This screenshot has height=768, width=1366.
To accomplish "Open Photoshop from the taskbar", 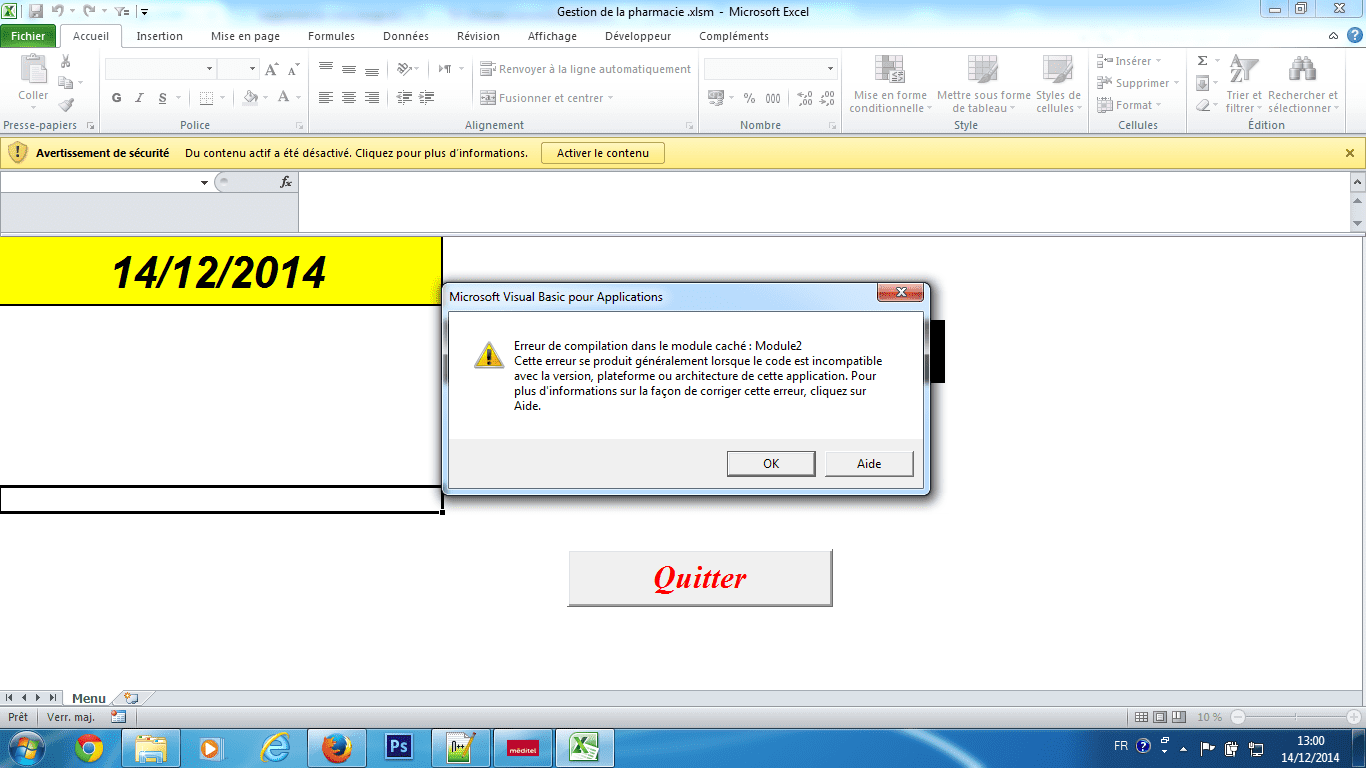I will 399,747.
